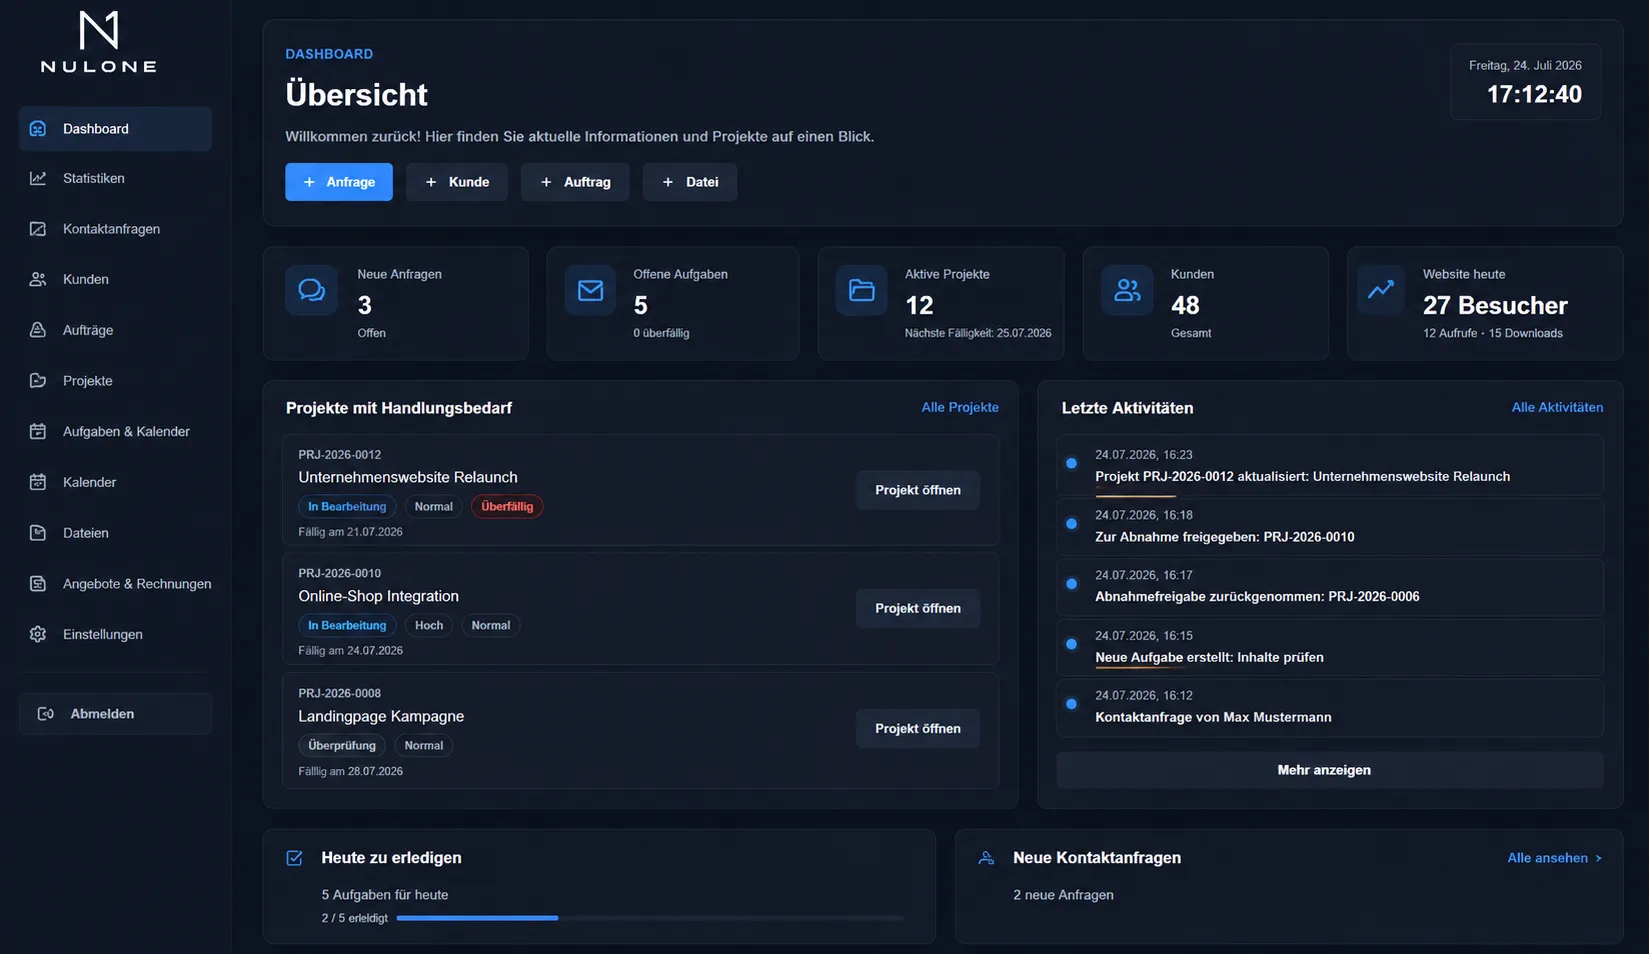The image size is (1649, 954).
Task: Click the arrow next to Alle ansehen
Action: pyautogui.click(x=1598, y=858)
